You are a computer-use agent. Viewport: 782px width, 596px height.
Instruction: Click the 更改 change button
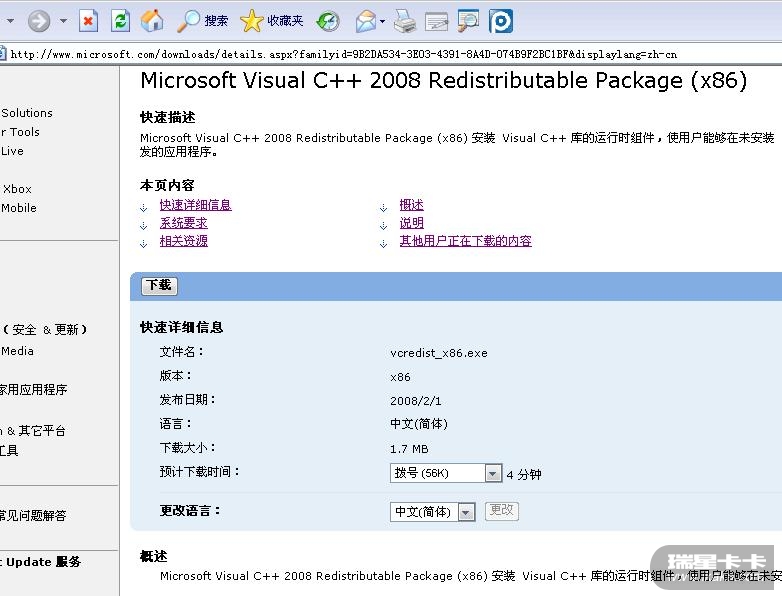(502, 510)
